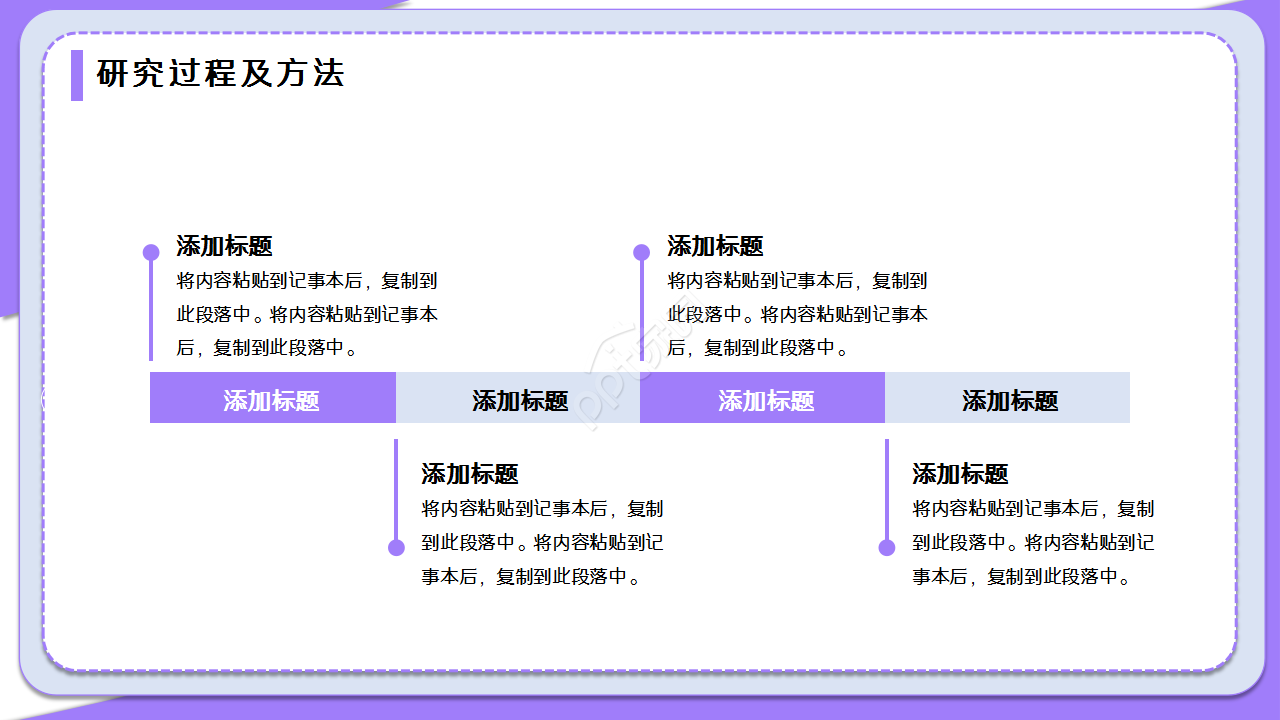Click the dashed purple border of the slide frame
This screenshot has width=1280, height=720.
640,33
